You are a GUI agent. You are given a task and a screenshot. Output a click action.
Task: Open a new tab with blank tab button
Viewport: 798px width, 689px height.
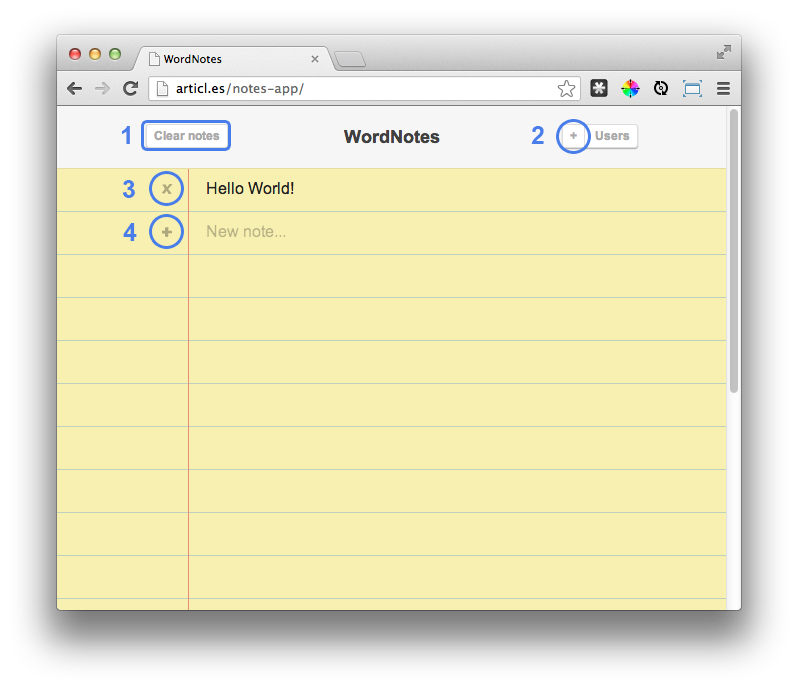pyautogui.click(x=350, y=60)
